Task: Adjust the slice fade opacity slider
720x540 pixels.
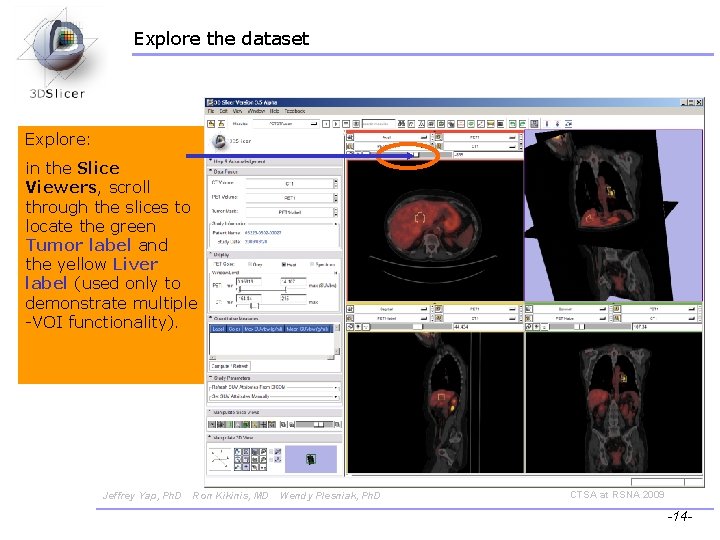Action: pyautogui.click(x=314, y=425)
